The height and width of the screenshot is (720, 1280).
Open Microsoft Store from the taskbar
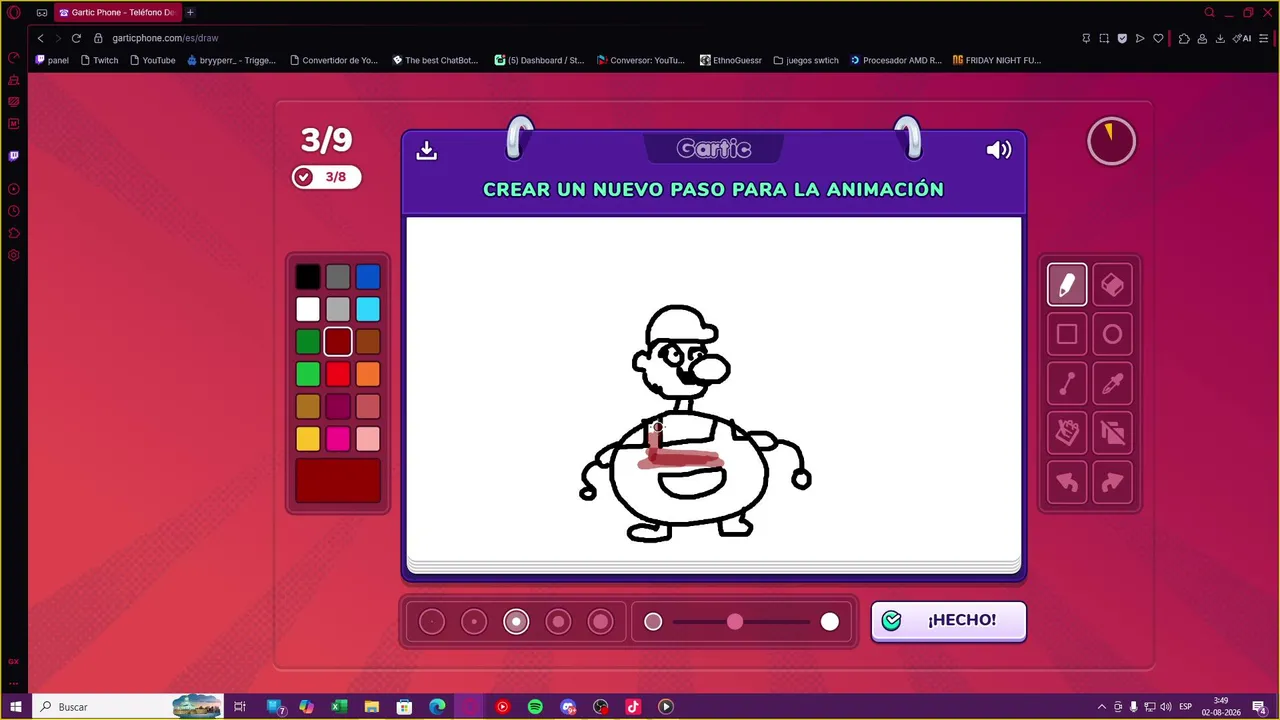point(404,707)
